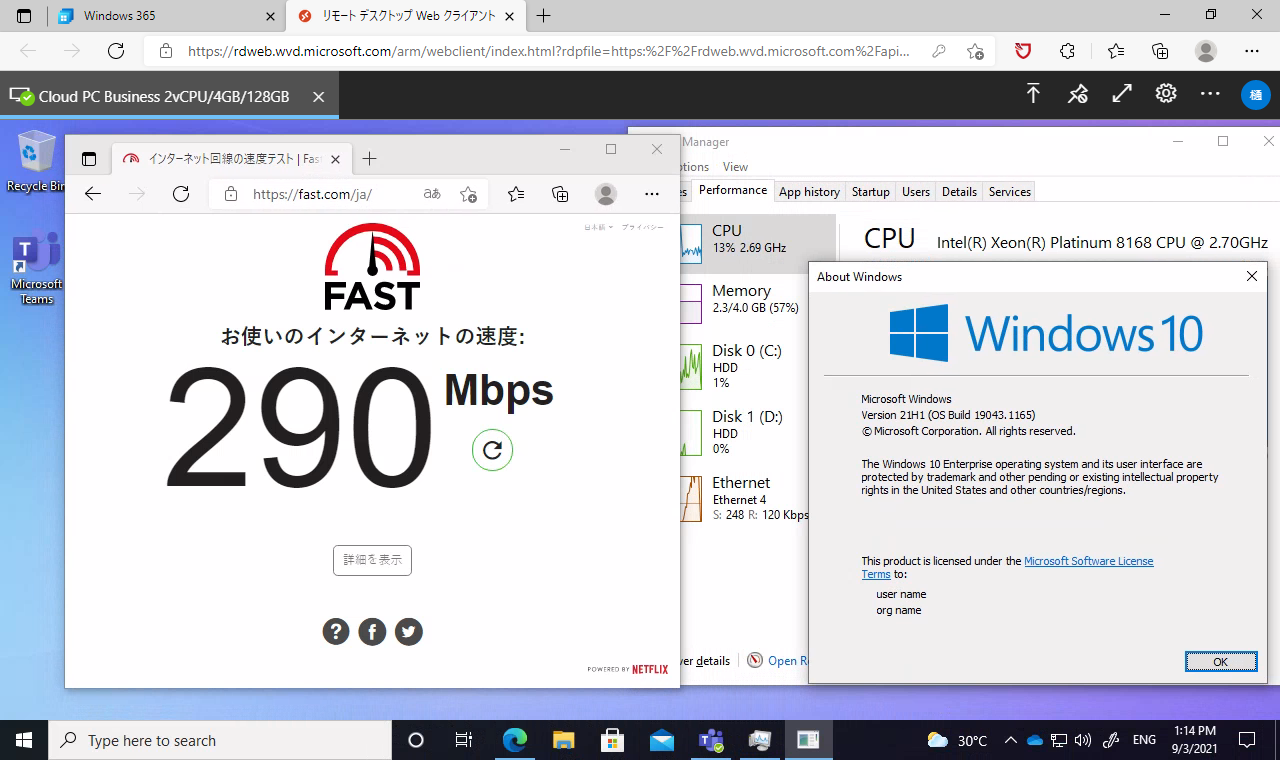
Task: Open Favorites list in remote Edge toolbar
Action: (x=516, y=194)
